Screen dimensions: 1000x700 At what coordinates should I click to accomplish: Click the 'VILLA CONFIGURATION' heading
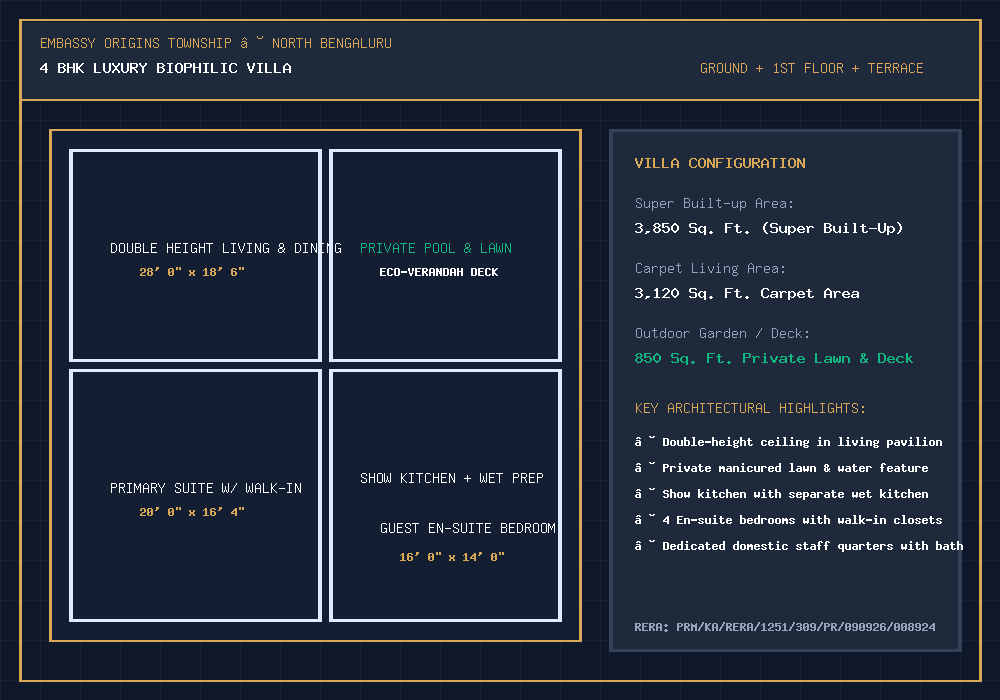720,163
